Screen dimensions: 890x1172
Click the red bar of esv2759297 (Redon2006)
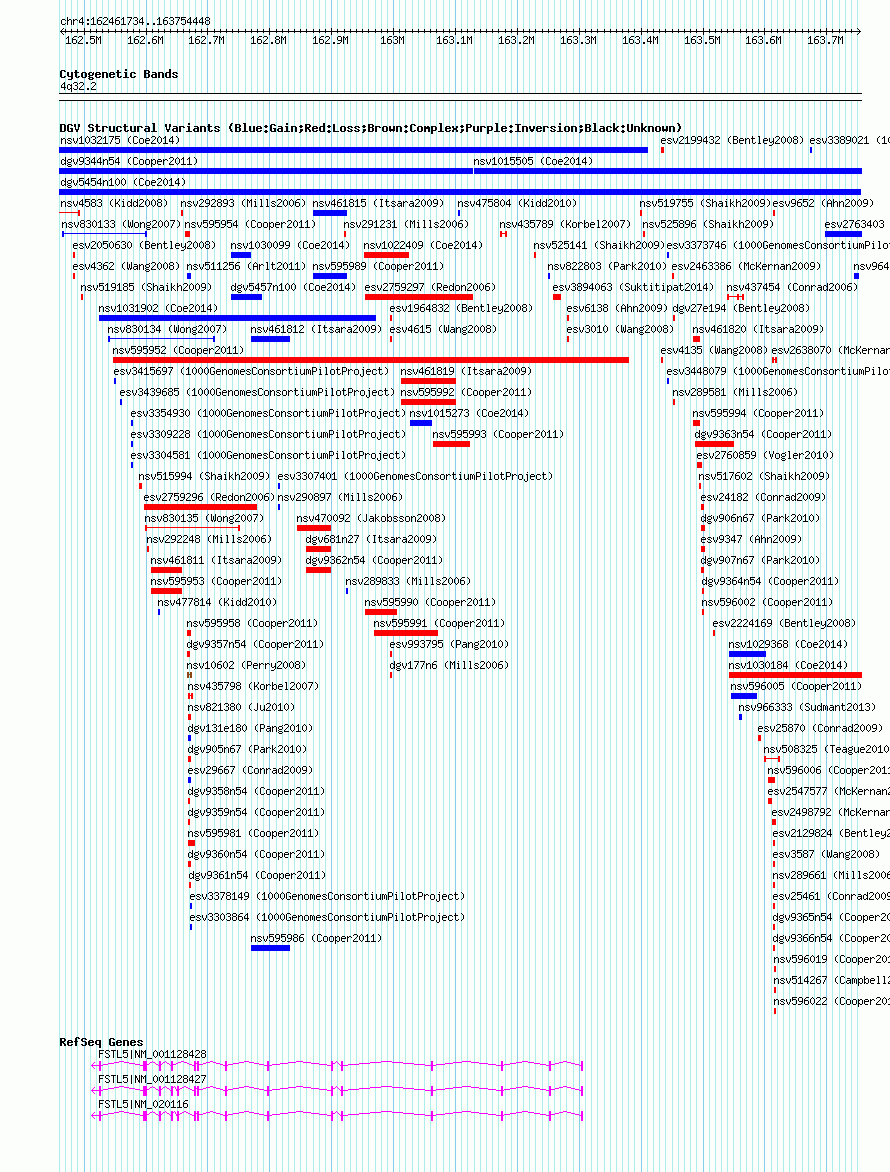(x=418, y=297)
